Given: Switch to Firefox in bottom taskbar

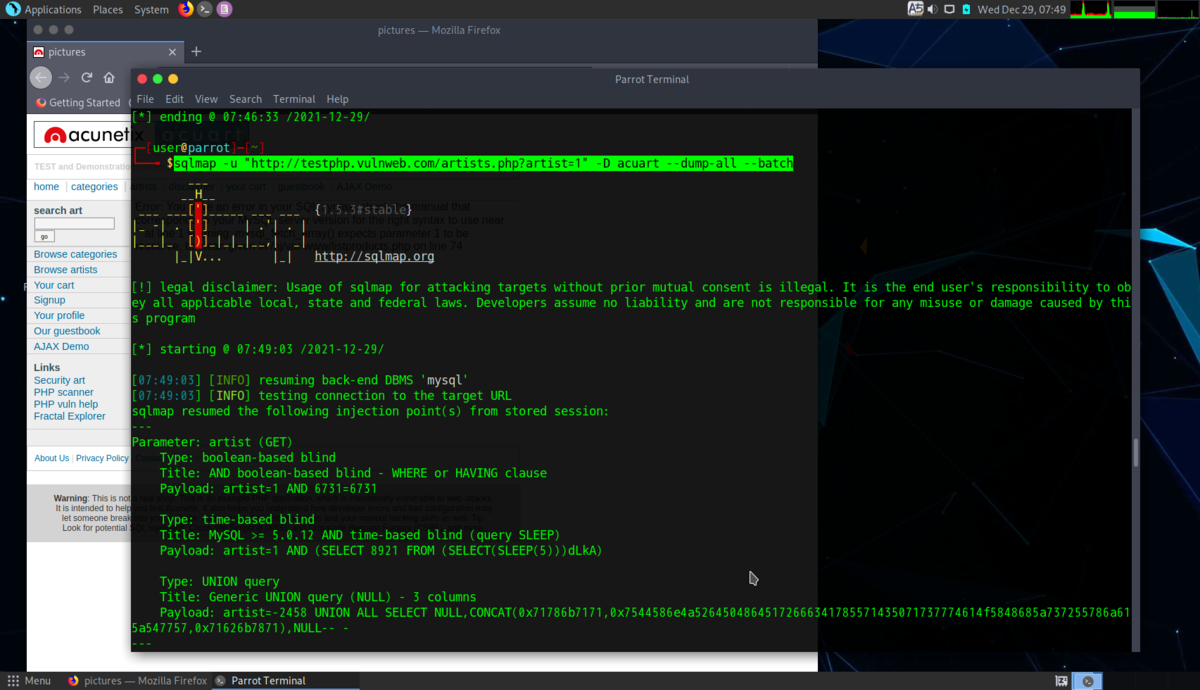Looking at the screenshot, I should coord(138,681).
